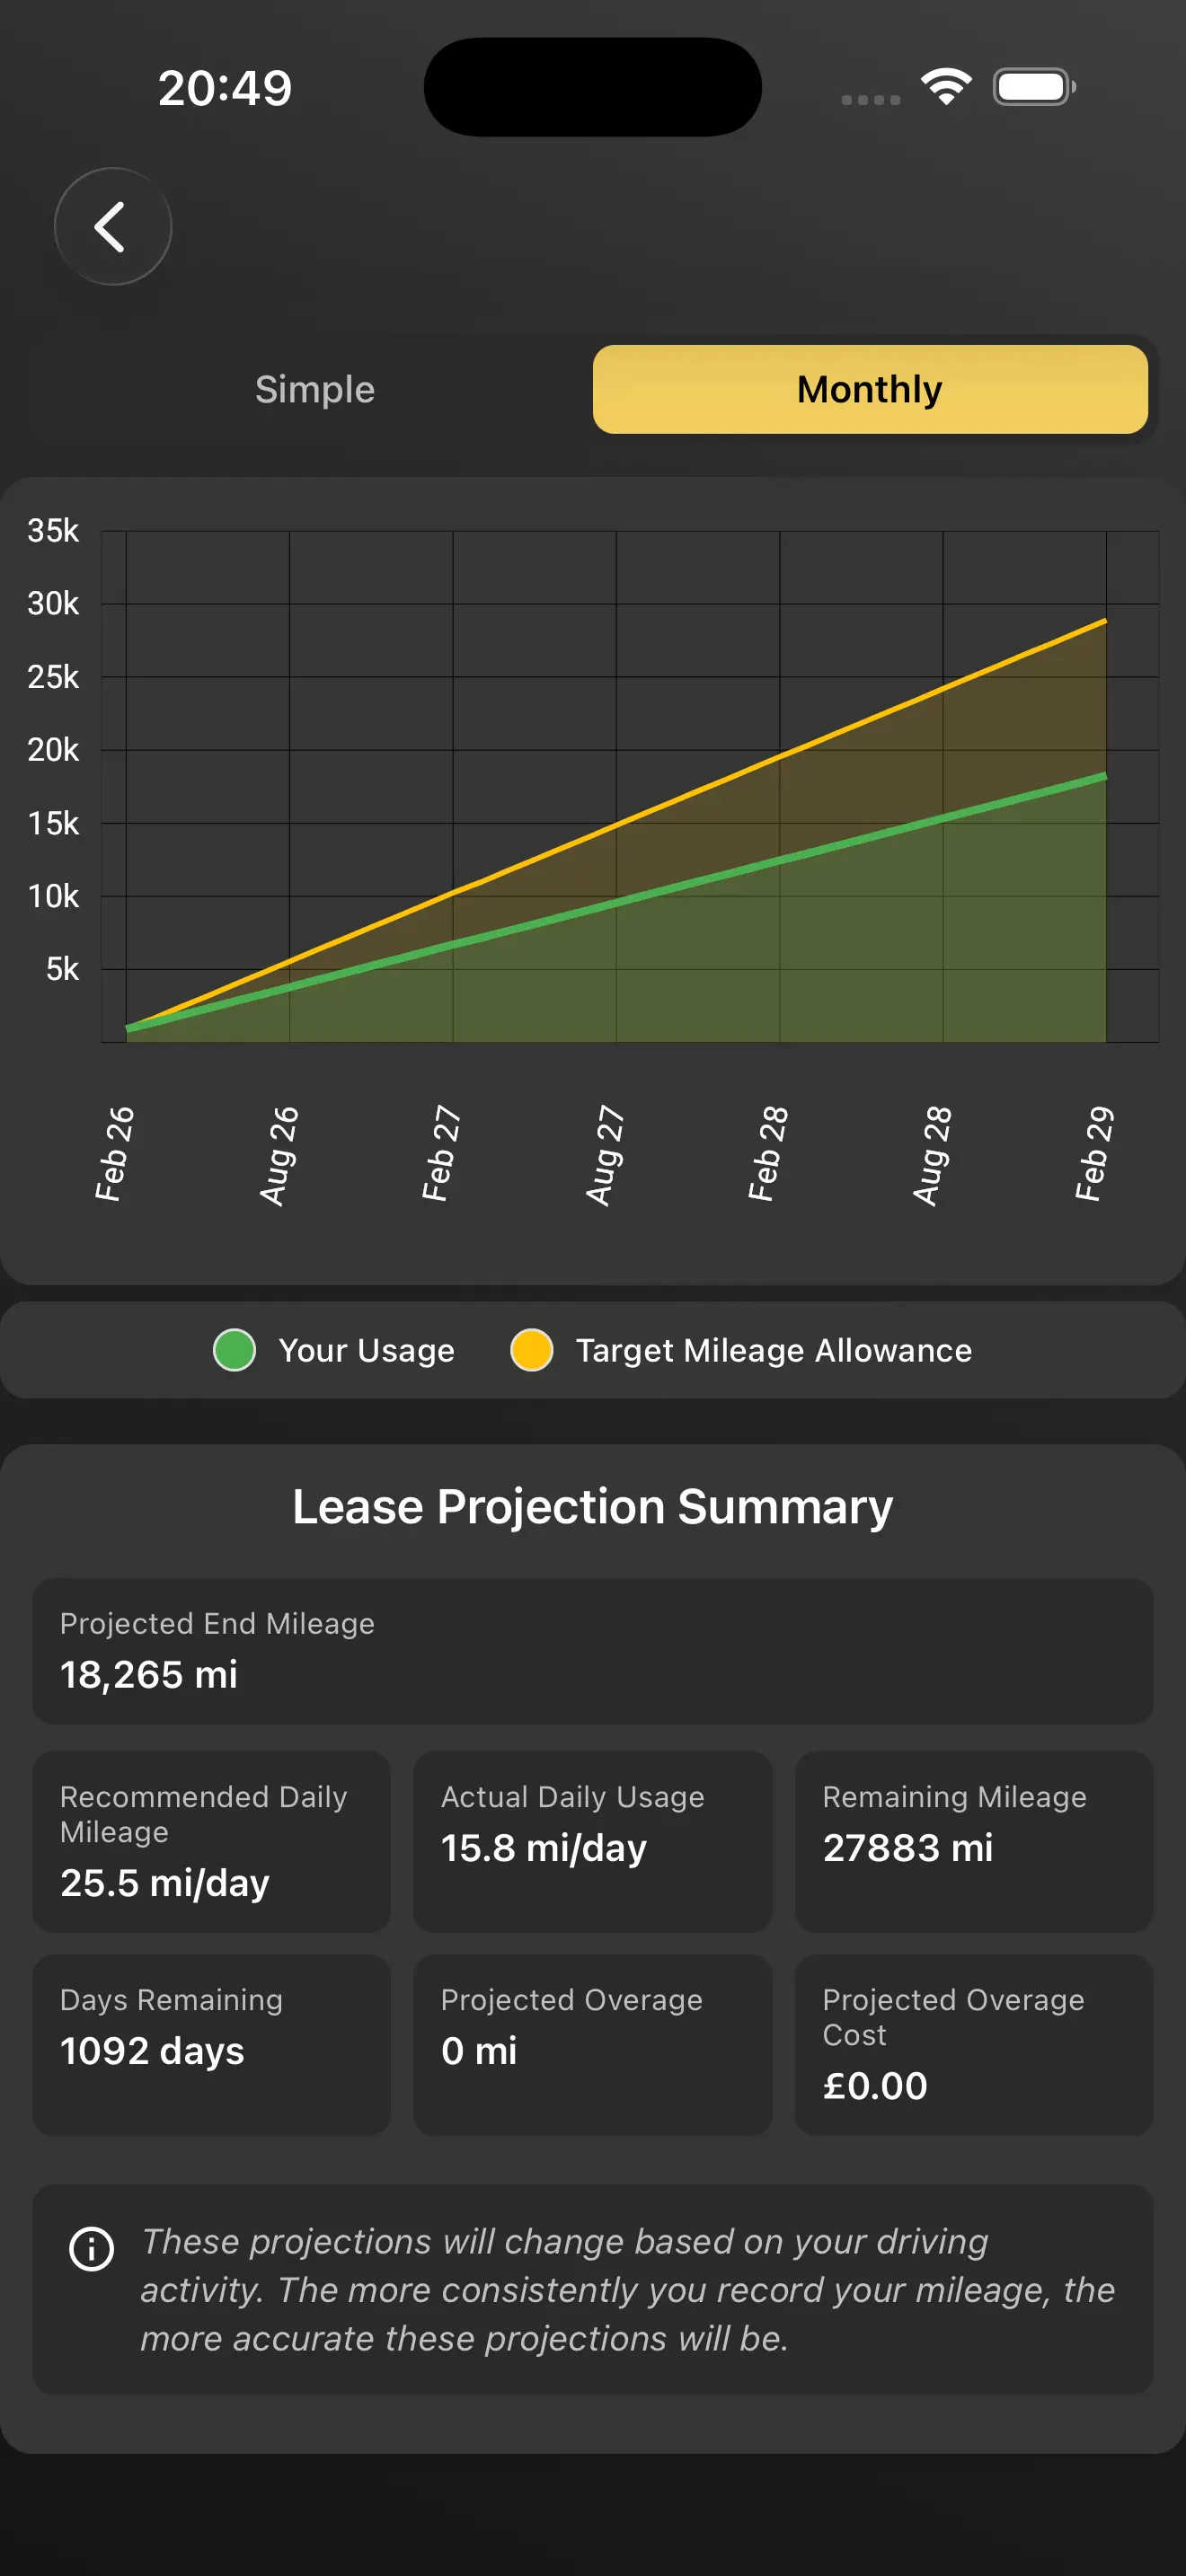
Task: Tap the yellow Target Mileage Allowance dot
Action: tap(531, 1350)
